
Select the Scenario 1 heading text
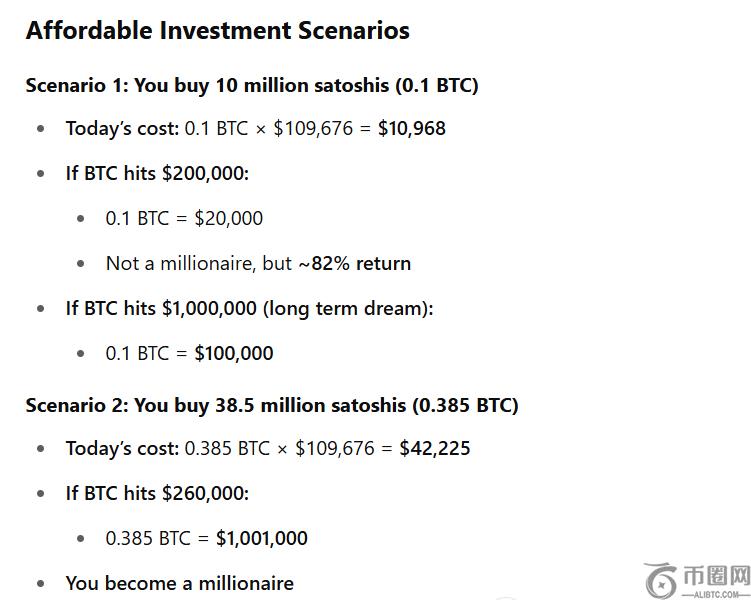tap(252, 85)
